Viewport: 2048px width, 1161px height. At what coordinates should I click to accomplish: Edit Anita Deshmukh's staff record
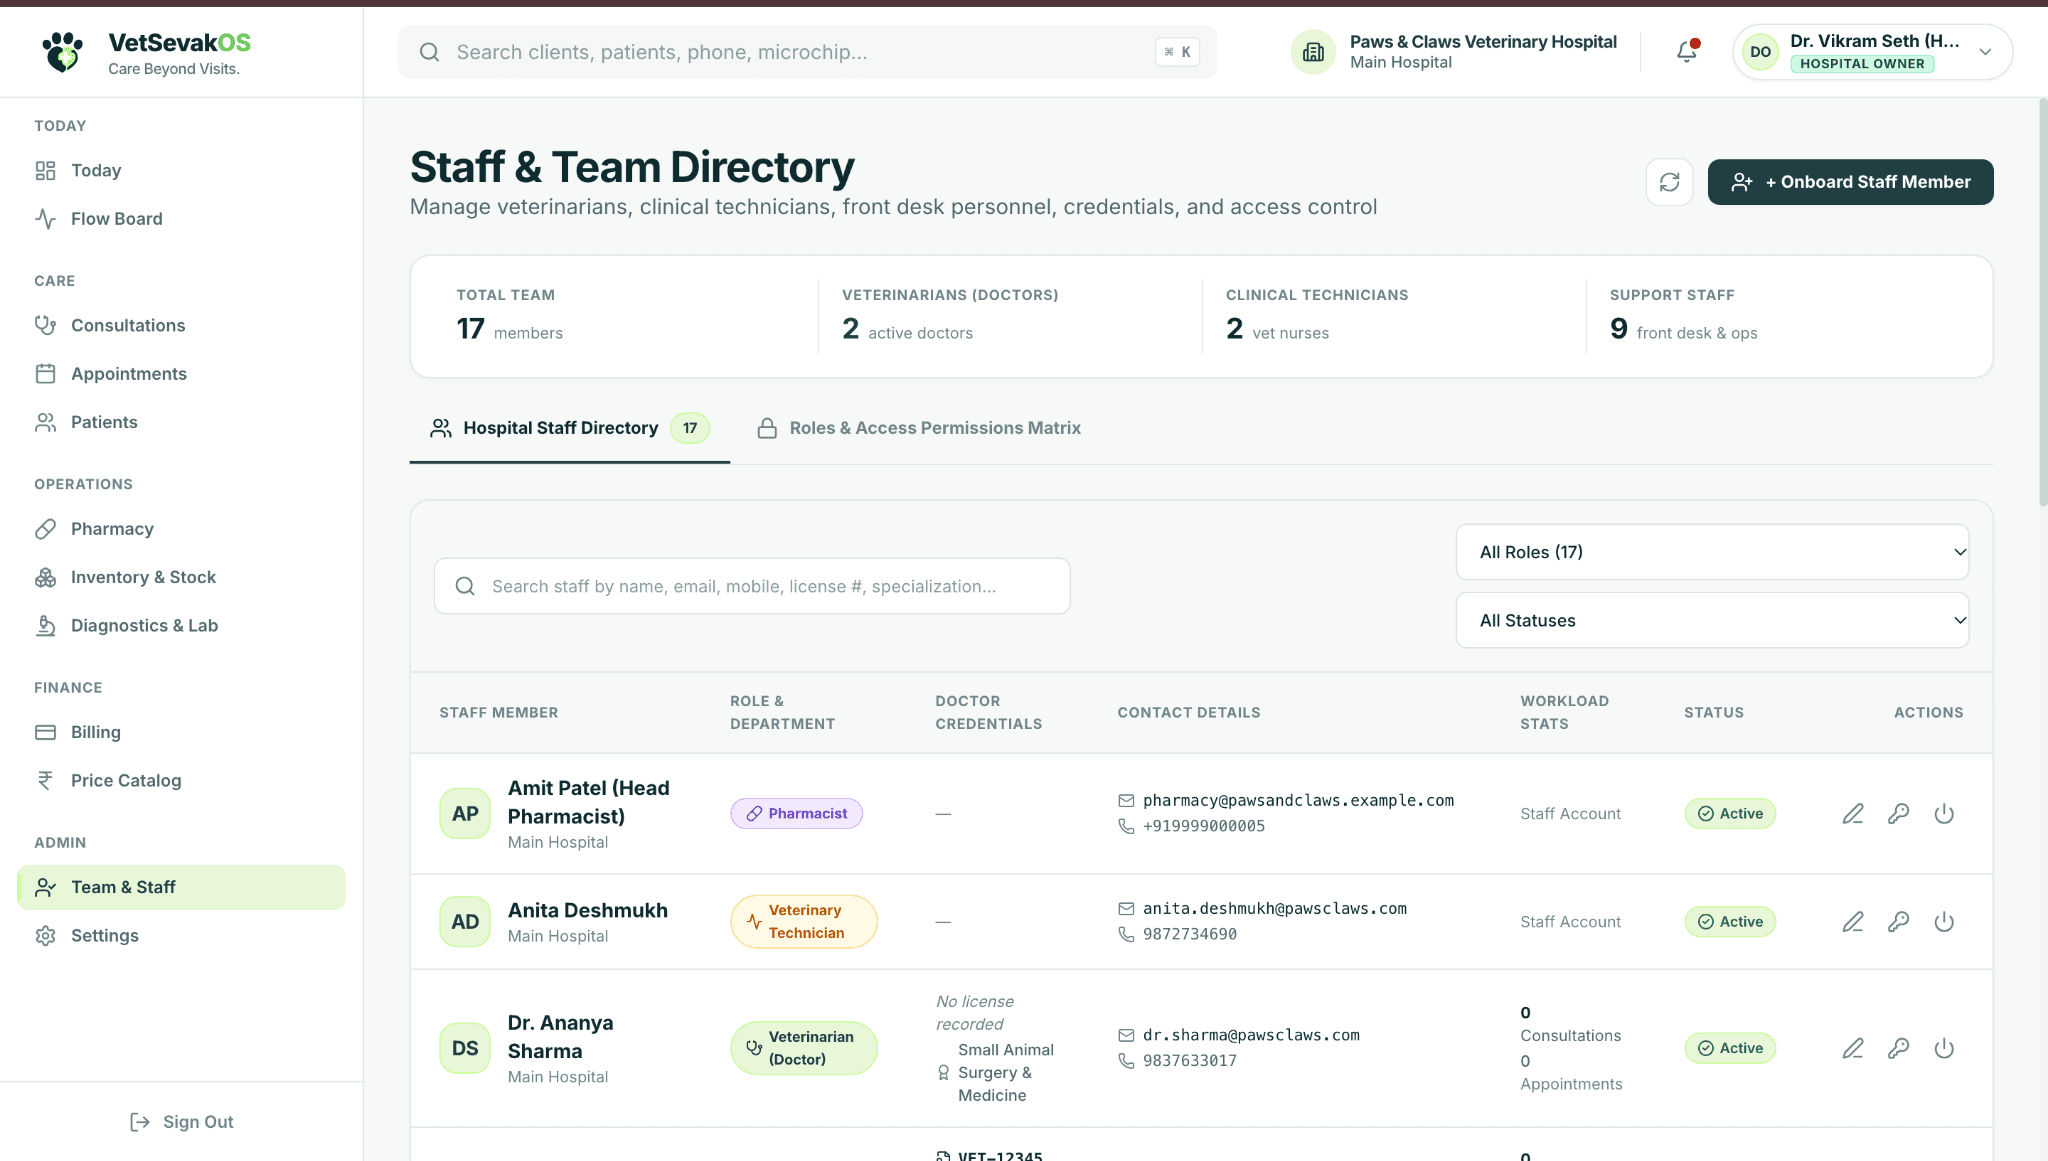[1853, 922]
